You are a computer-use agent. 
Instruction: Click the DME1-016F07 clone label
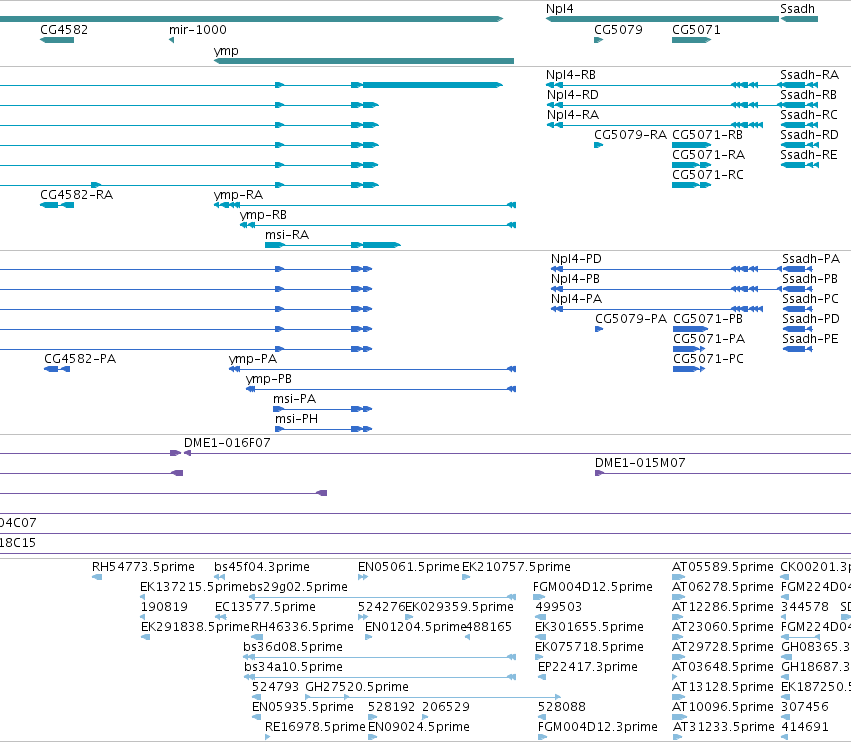227,443
